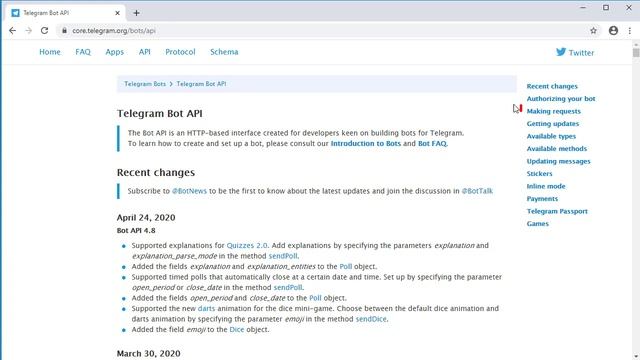The image size is (640, 360).
Task: Open the sendDice method link
Action: point(371,319)
